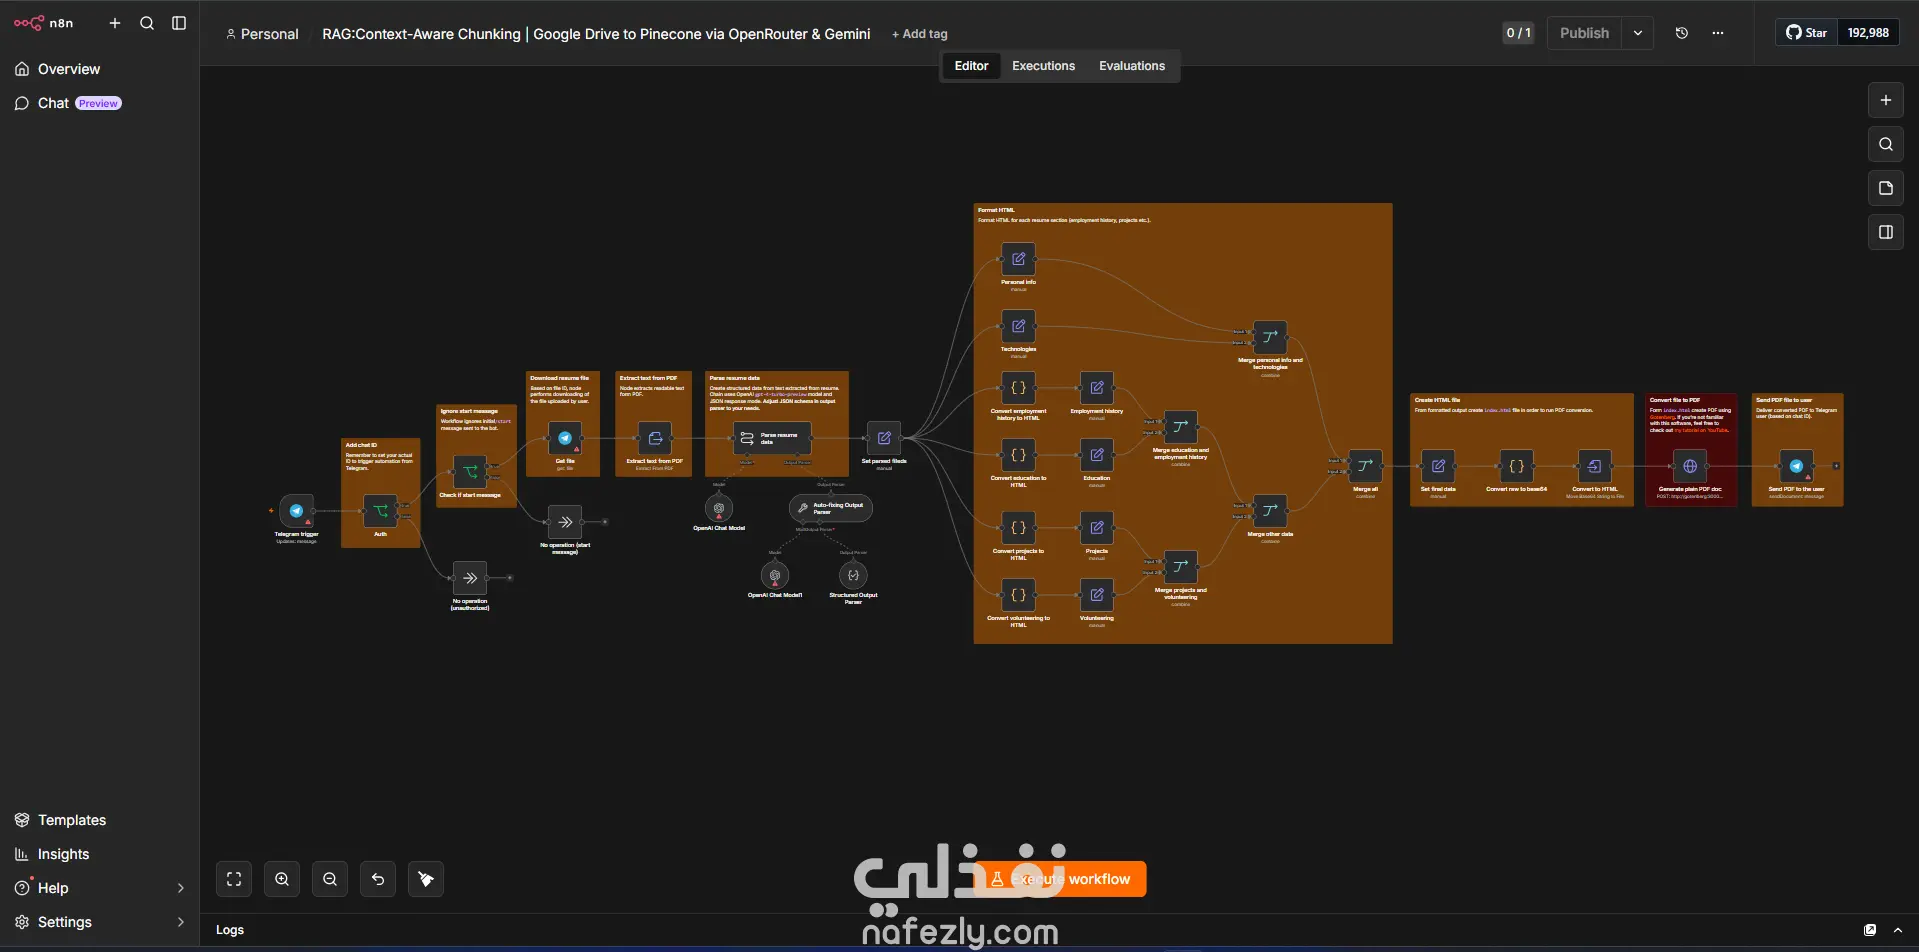Select the Send PDF to the user node

1796,466
